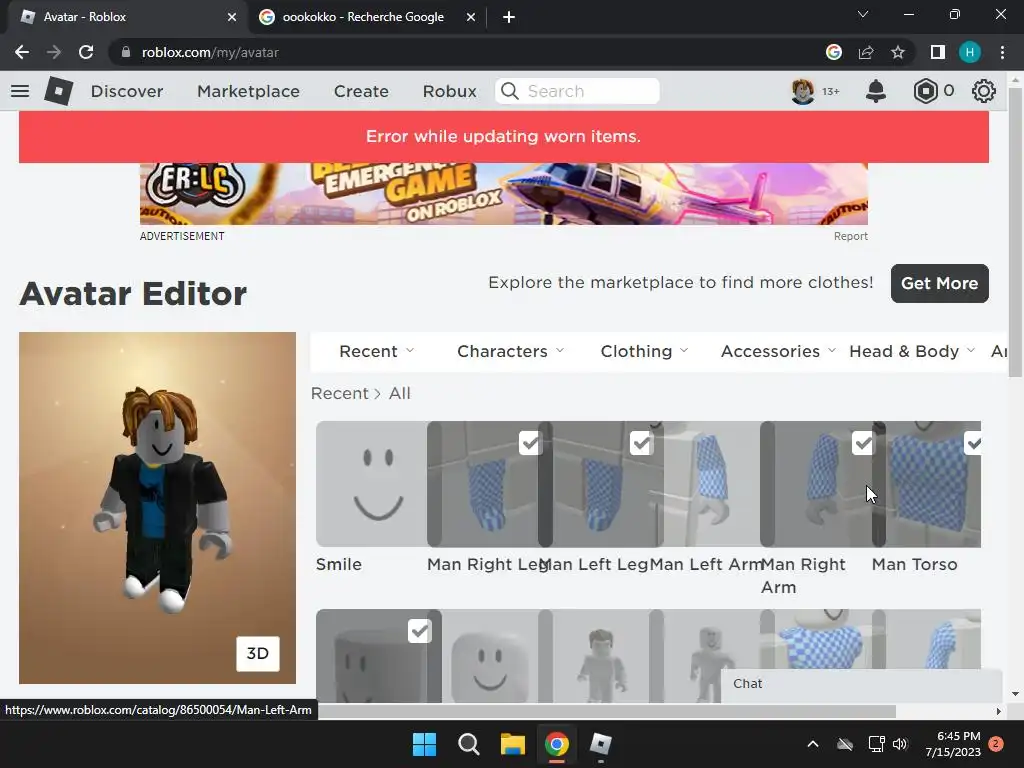
Task: Click the Chrome icon in the taskbar
Action: [556, 744]
